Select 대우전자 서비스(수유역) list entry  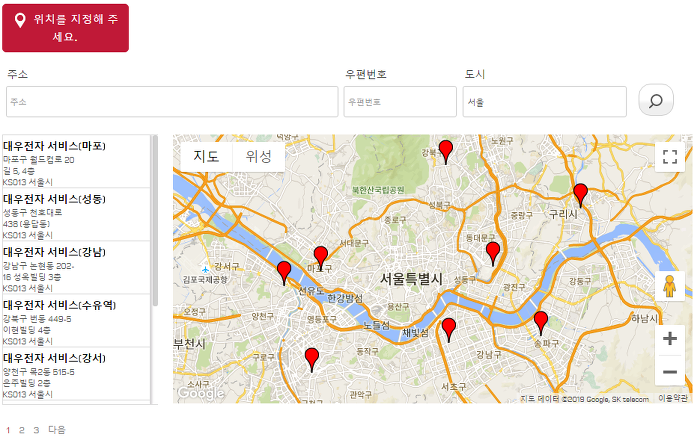pyautogui.click(x=76, y=321)
